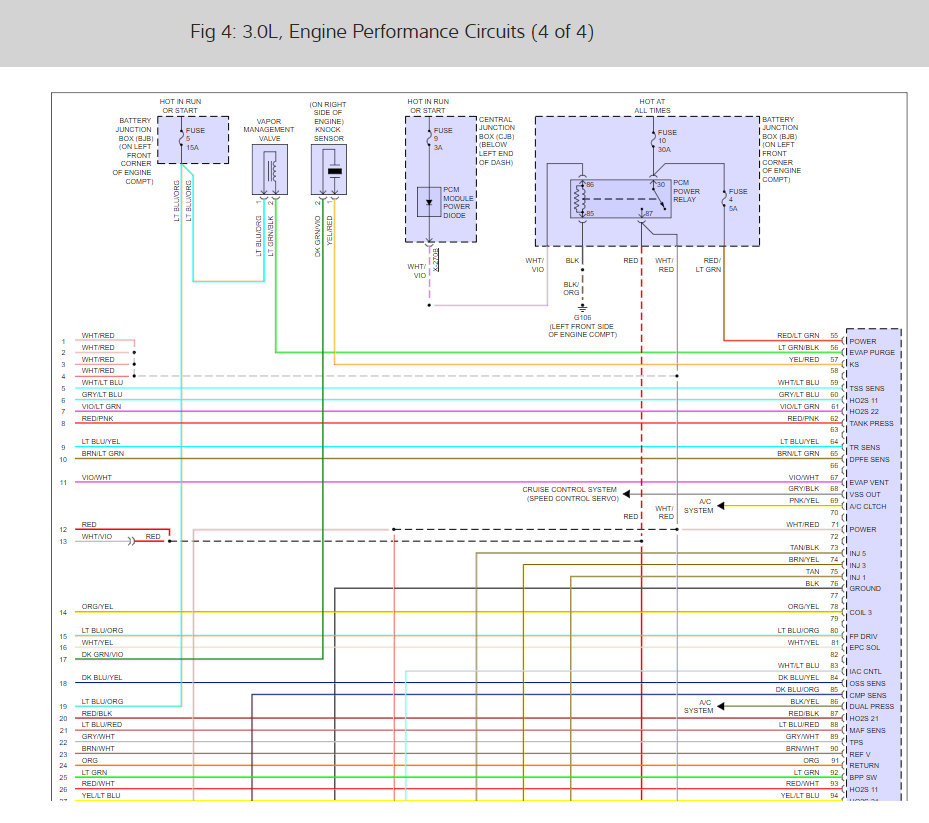
Task: Click the POWER pin 55 label
Action: coord(862,341)
